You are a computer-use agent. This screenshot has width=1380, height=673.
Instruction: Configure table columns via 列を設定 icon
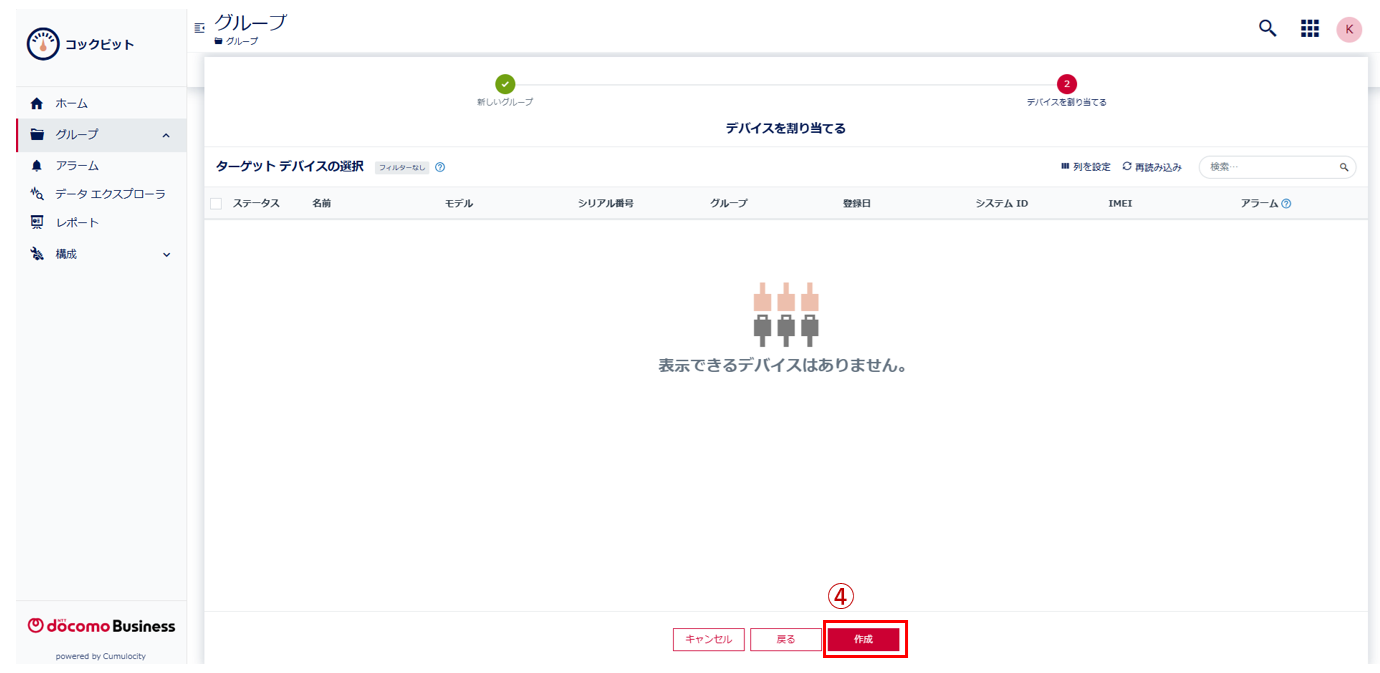(x=1086, y=167)
